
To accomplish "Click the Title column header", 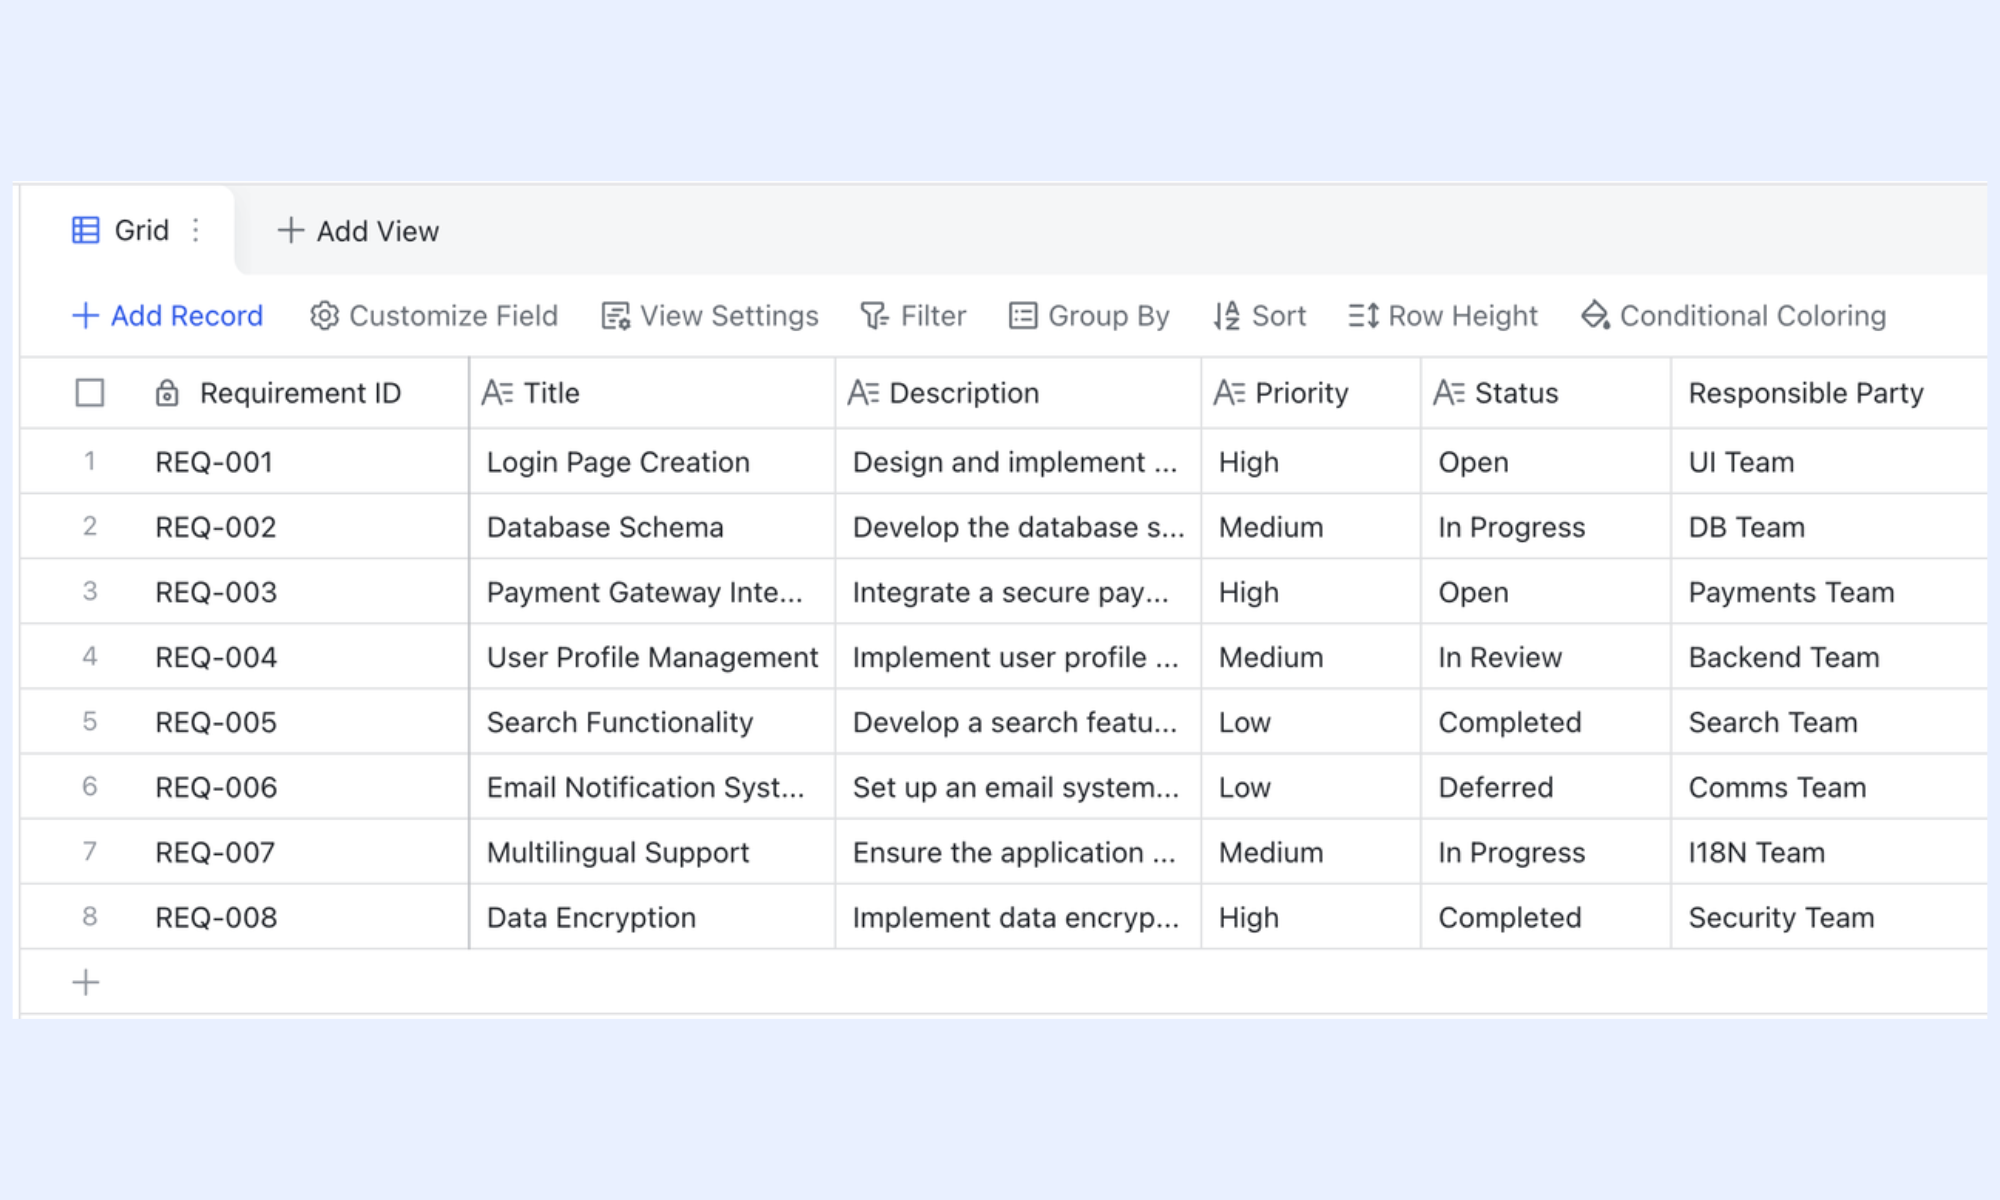I will point(652,393).
